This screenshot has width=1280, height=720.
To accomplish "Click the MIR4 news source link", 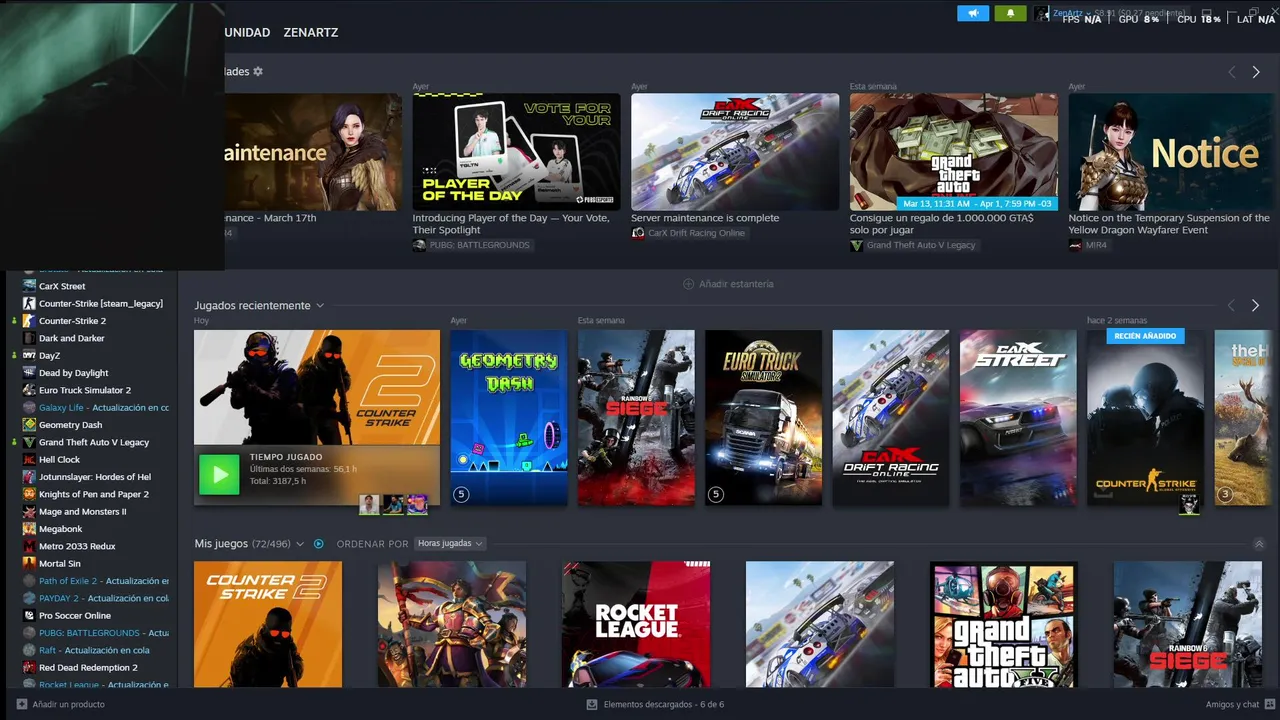I will click(x=1096, y=245).
